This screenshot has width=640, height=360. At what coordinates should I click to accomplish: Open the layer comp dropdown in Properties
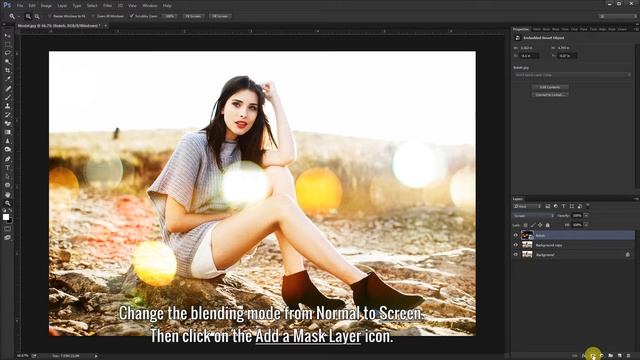tap(572, 75)
